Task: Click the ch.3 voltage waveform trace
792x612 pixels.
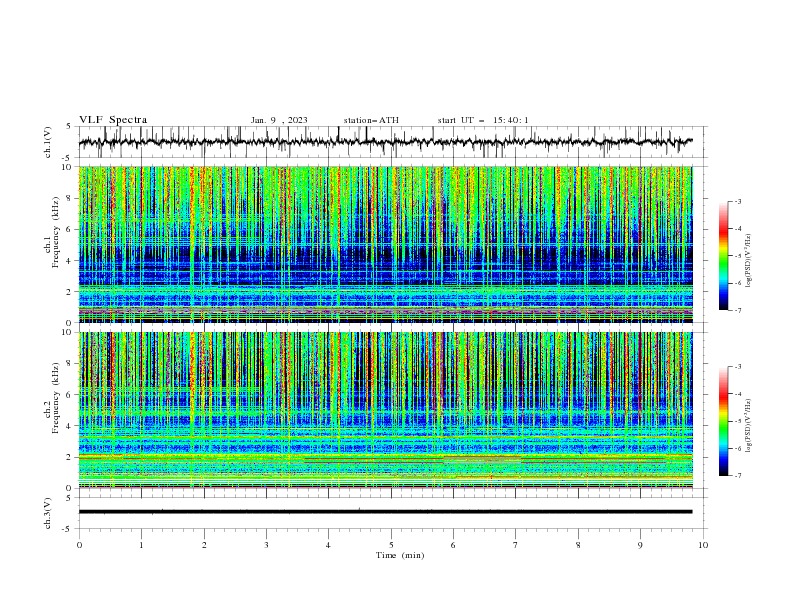Action: (385, 512)
